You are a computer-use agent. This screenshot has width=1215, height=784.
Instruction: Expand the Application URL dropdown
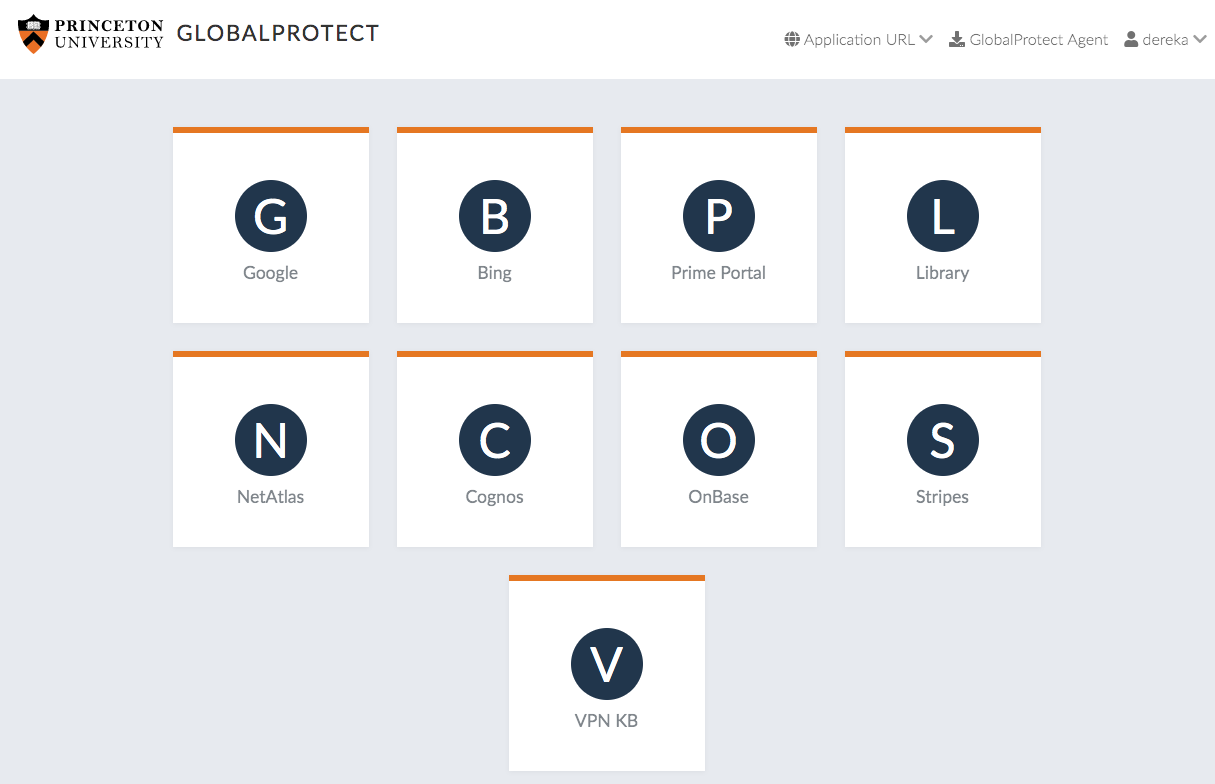pos(928,40)
